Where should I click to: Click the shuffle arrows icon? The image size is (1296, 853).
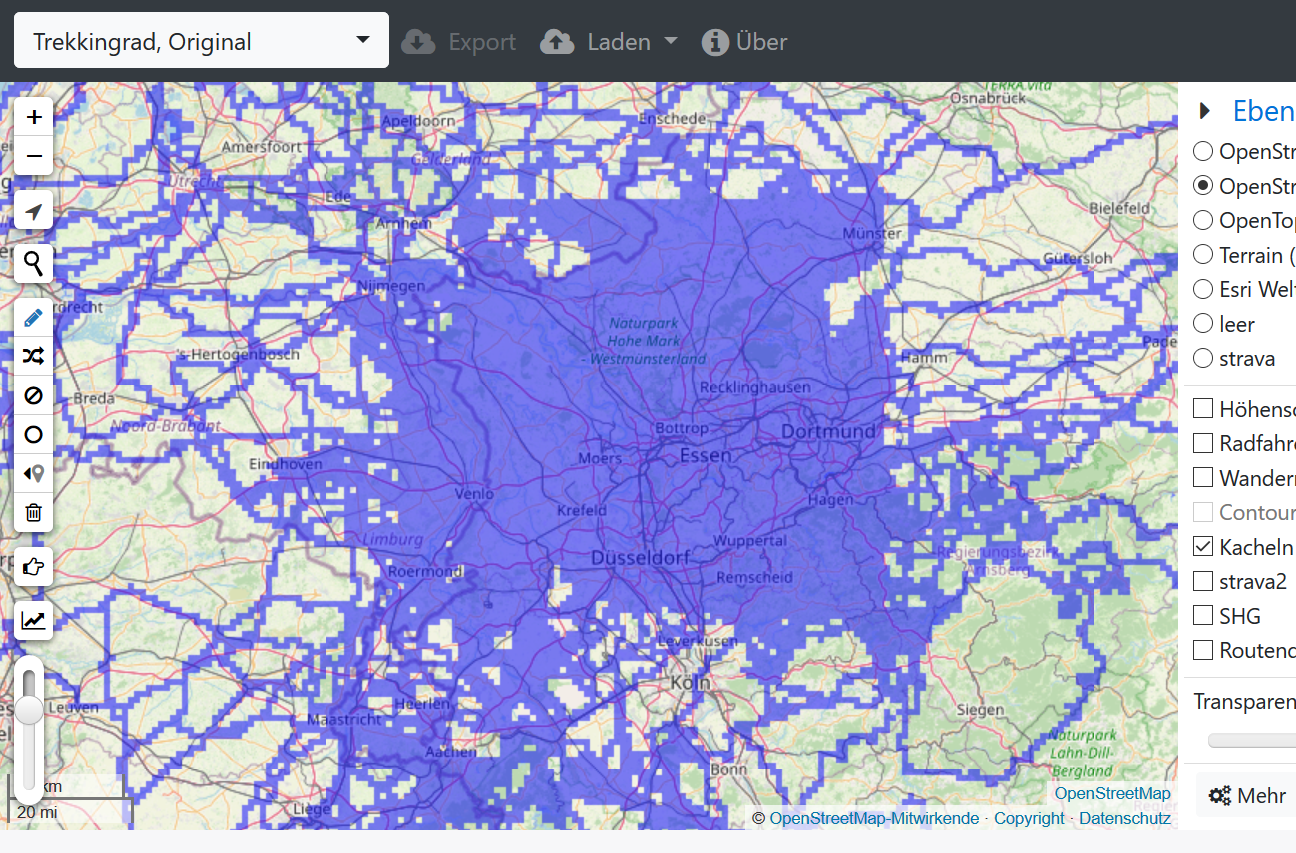pos(34,356)
